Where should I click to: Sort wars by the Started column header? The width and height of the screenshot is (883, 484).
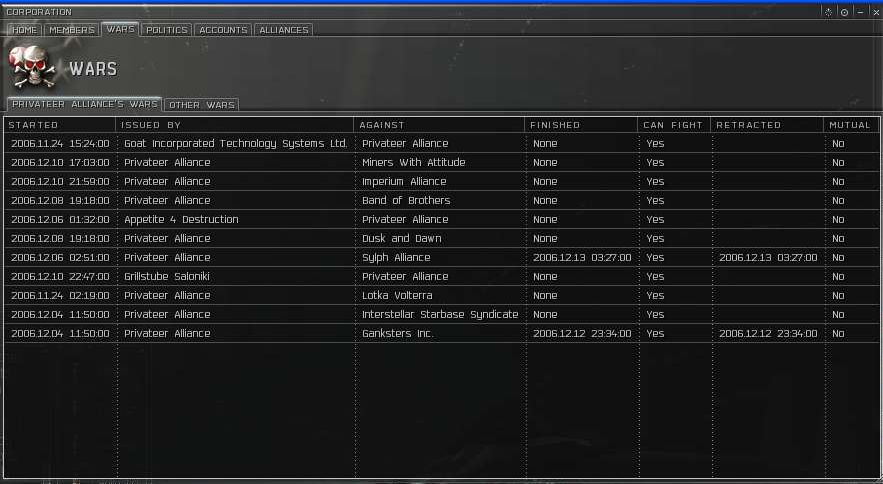point(59,125)
